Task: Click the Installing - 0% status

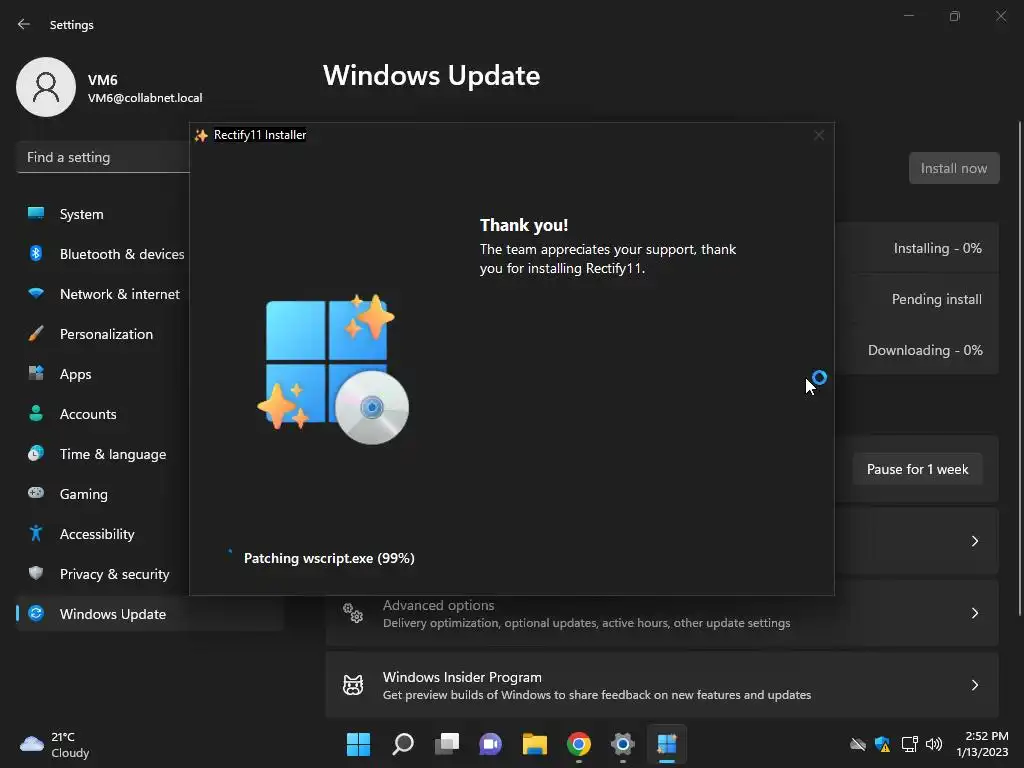Action: coord(937,248)
